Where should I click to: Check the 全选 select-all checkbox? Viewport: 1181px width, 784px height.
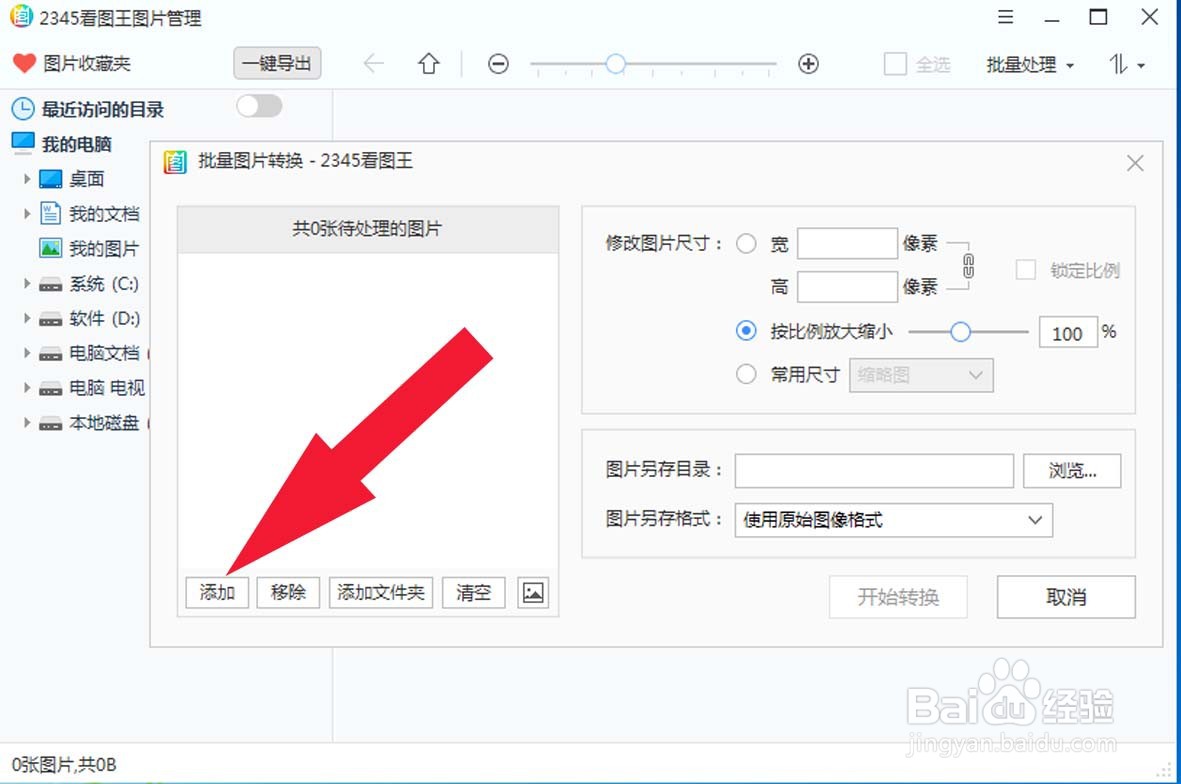895,64
